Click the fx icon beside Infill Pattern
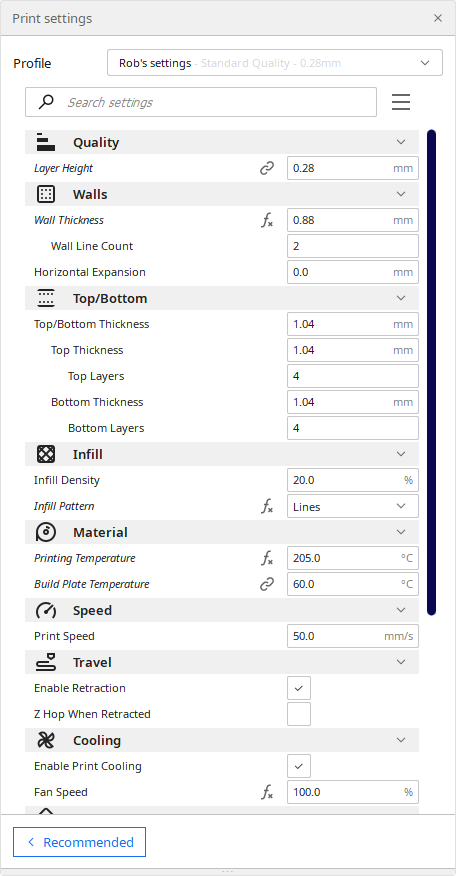The height and width of the screenshot is (876, 456). tap(267, 506)
